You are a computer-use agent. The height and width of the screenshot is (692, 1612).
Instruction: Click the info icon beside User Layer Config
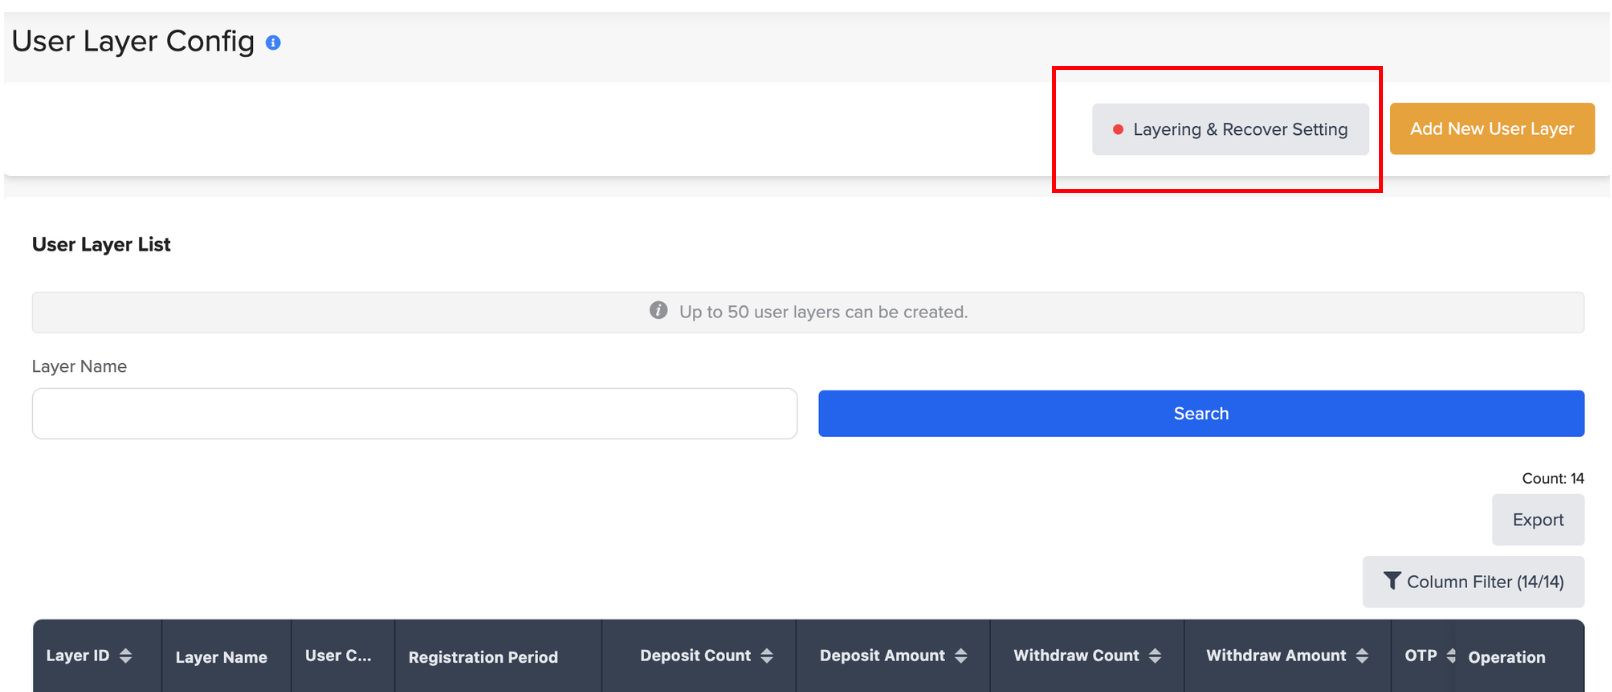(x=273, y=43)
